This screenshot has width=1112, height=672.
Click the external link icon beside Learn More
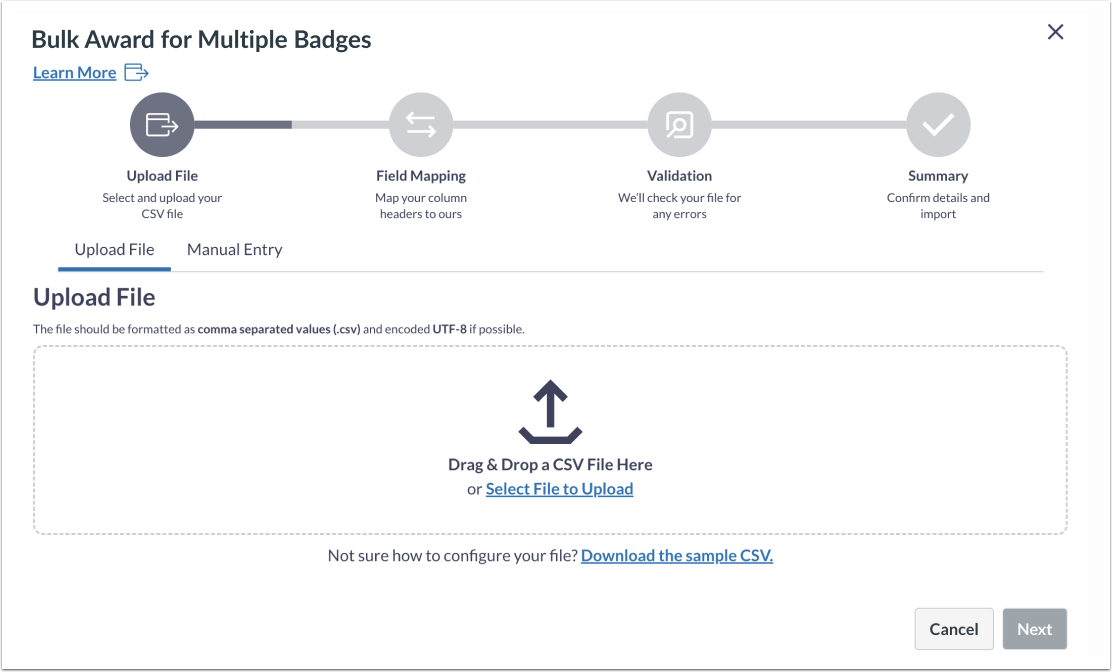tap(137, 71)
